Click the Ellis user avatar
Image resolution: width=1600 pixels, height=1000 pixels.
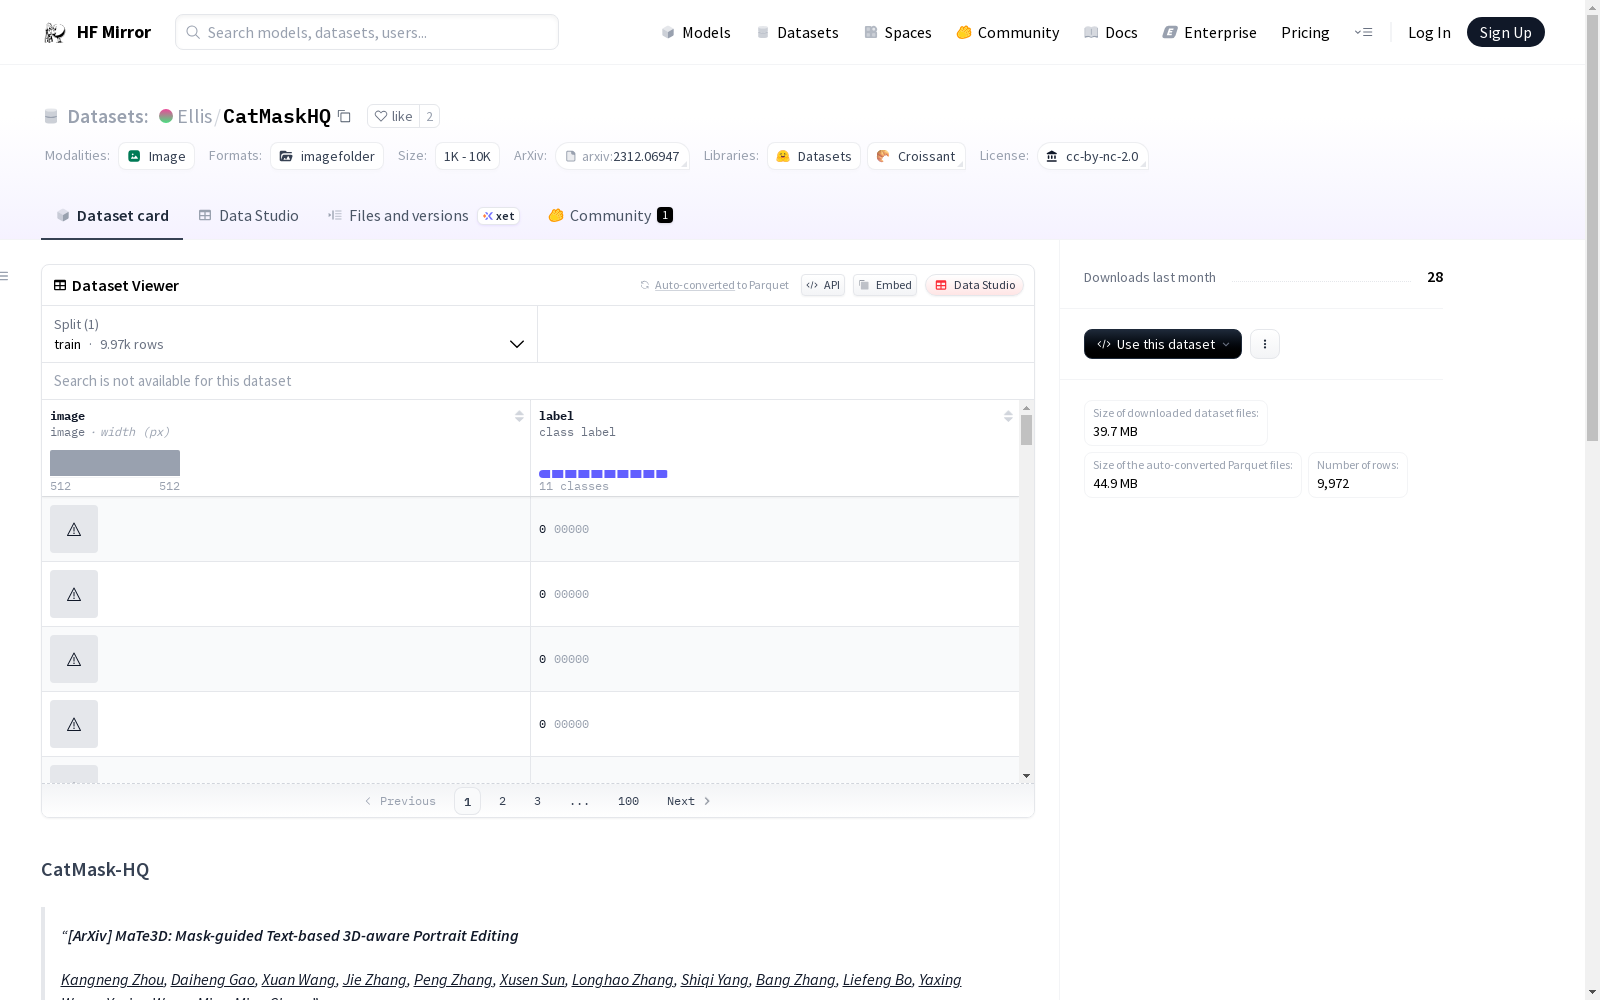166,116
